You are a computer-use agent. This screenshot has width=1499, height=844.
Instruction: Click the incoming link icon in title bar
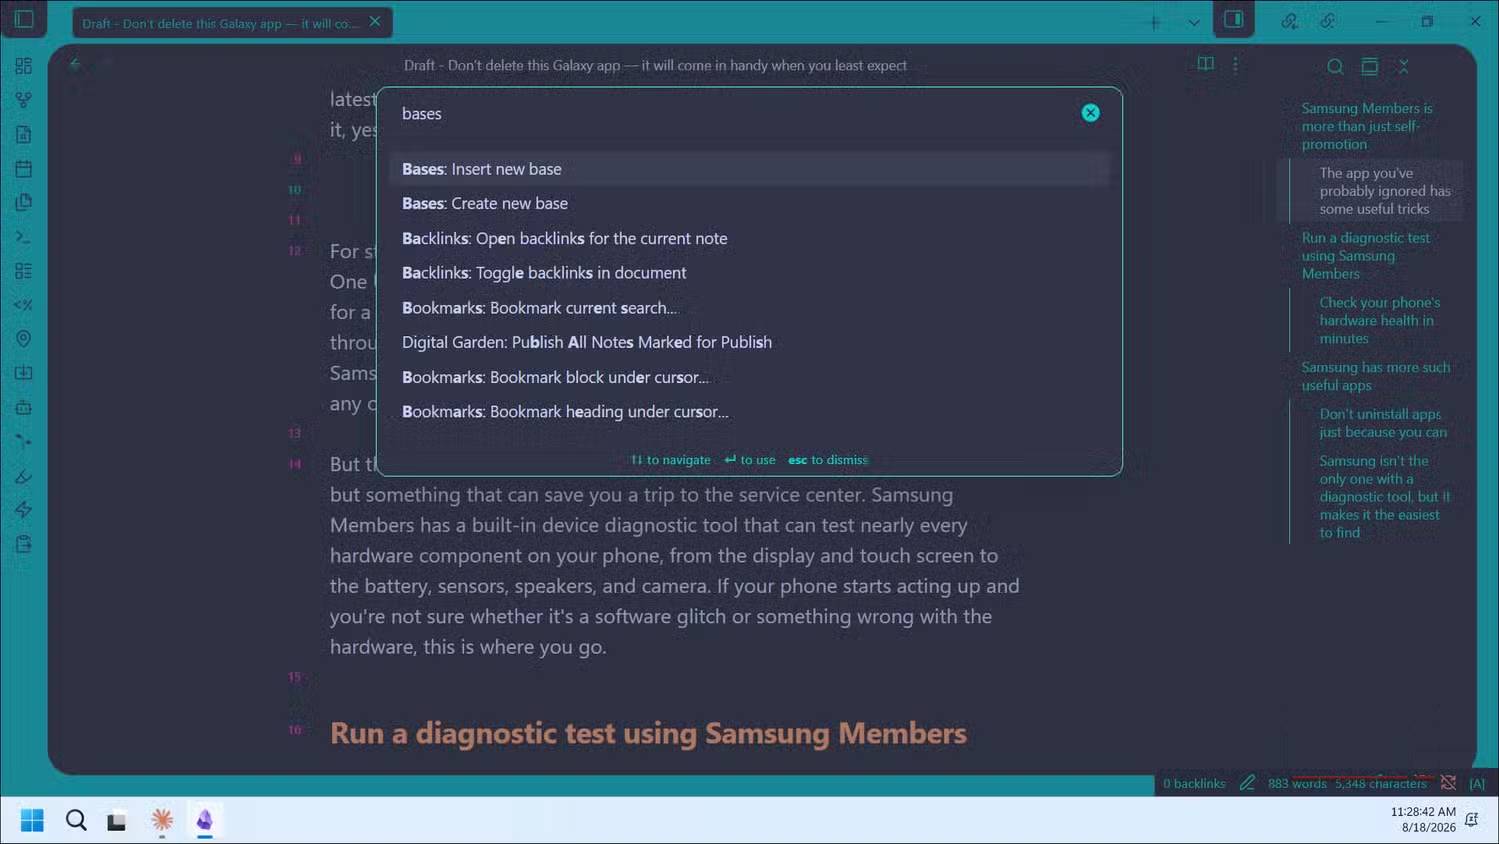(x=1290, y=21)
